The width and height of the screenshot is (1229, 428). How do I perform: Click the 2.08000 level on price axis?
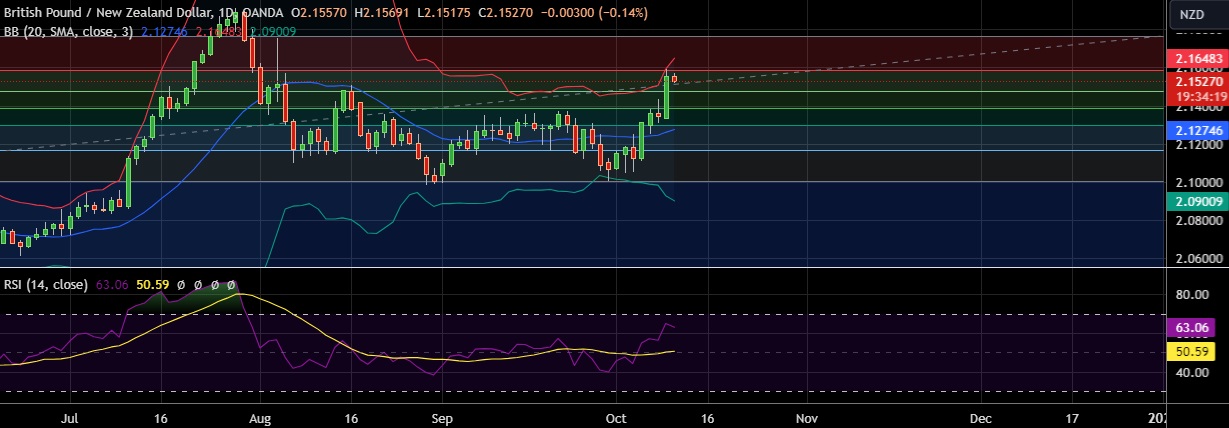(1197, 221)
